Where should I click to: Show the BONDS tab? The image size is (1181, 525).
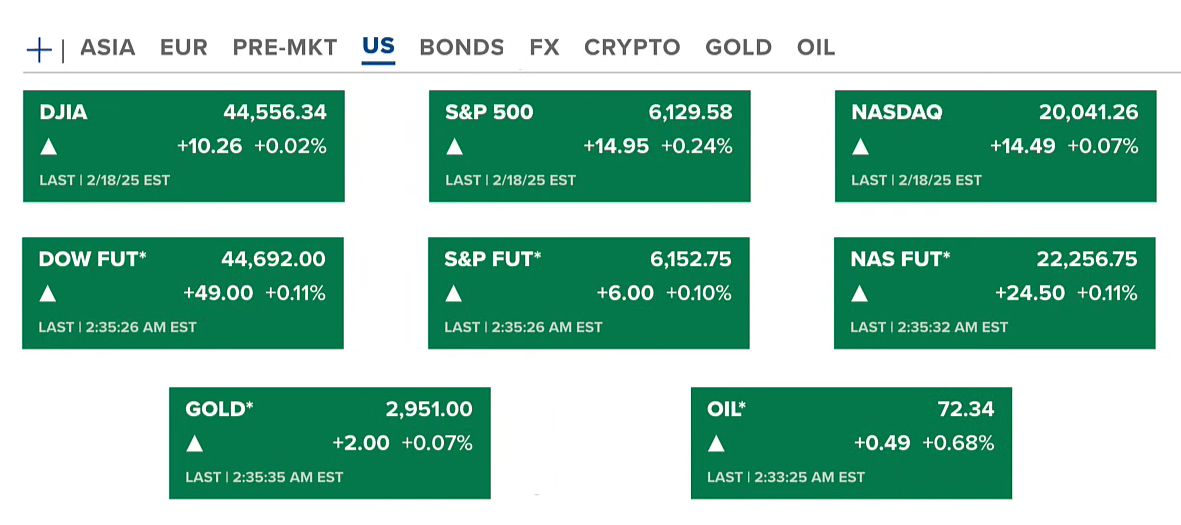coord(461,47)
